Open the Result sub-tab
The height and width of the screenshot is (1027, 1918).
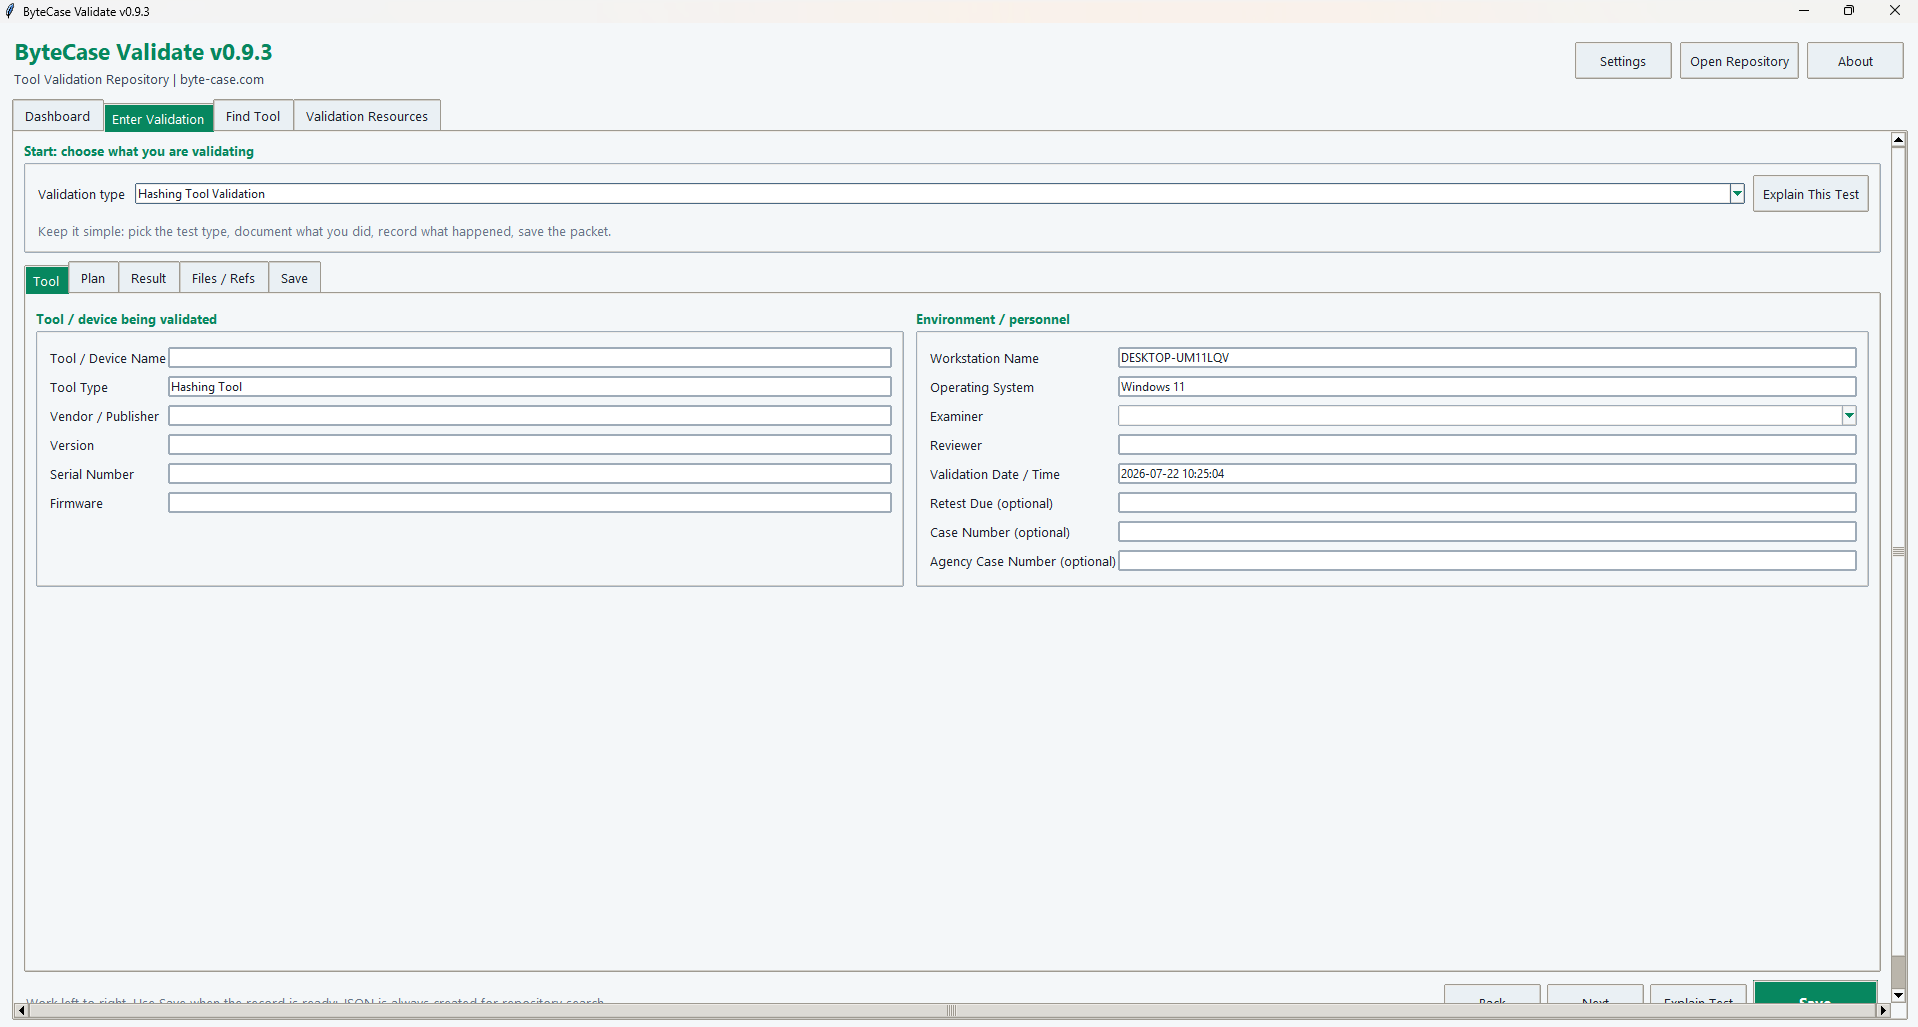148,278
